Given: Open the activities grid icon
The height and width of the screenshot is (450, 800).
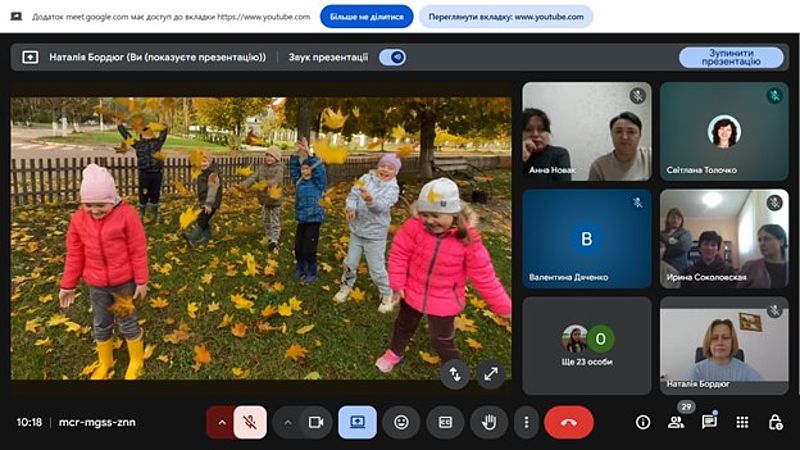Looking at the screenshot, I should 742,422.
